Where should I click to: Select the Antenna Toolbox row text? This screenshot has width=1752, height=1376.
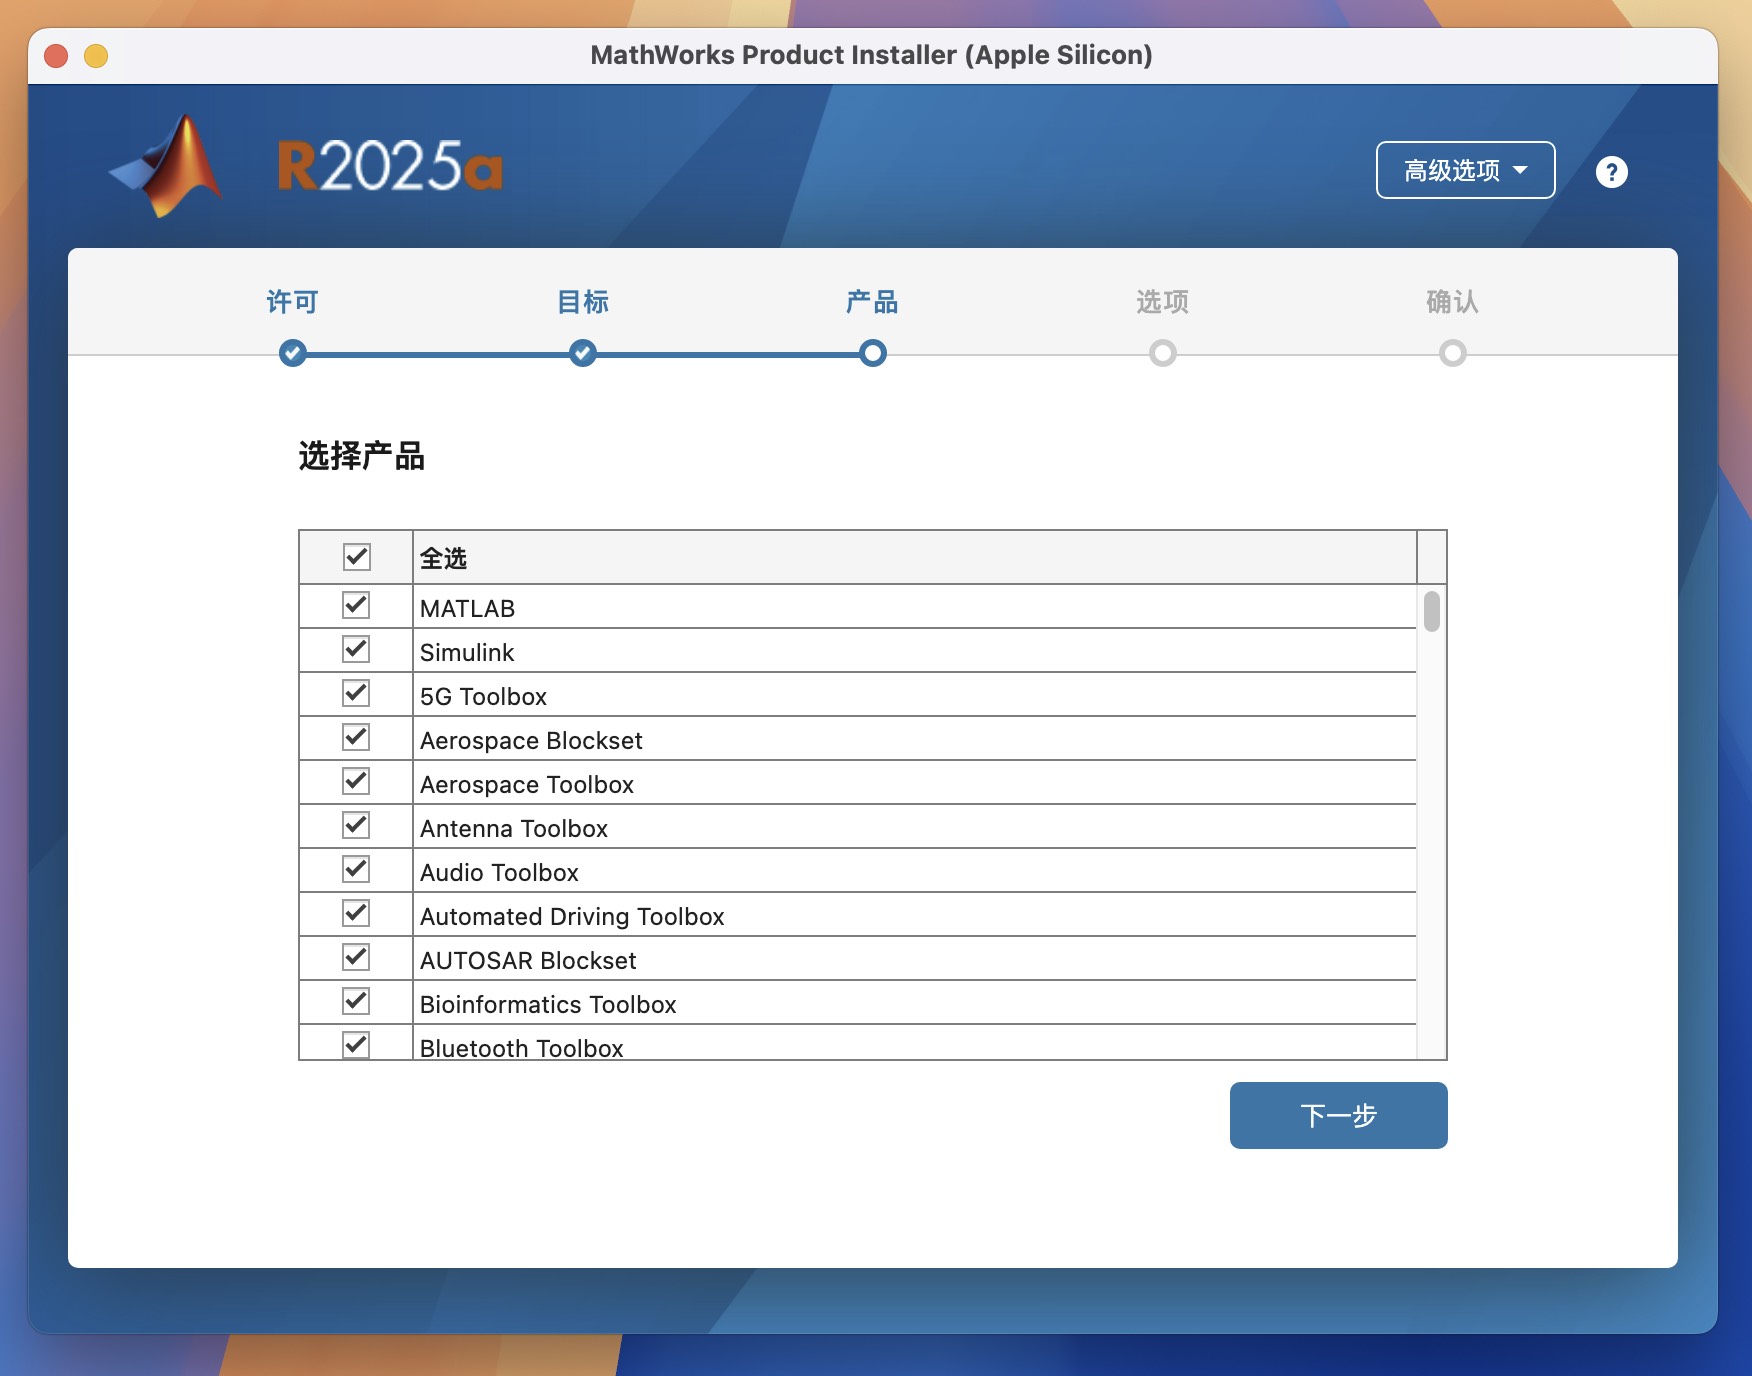click(x=514, y=828)
